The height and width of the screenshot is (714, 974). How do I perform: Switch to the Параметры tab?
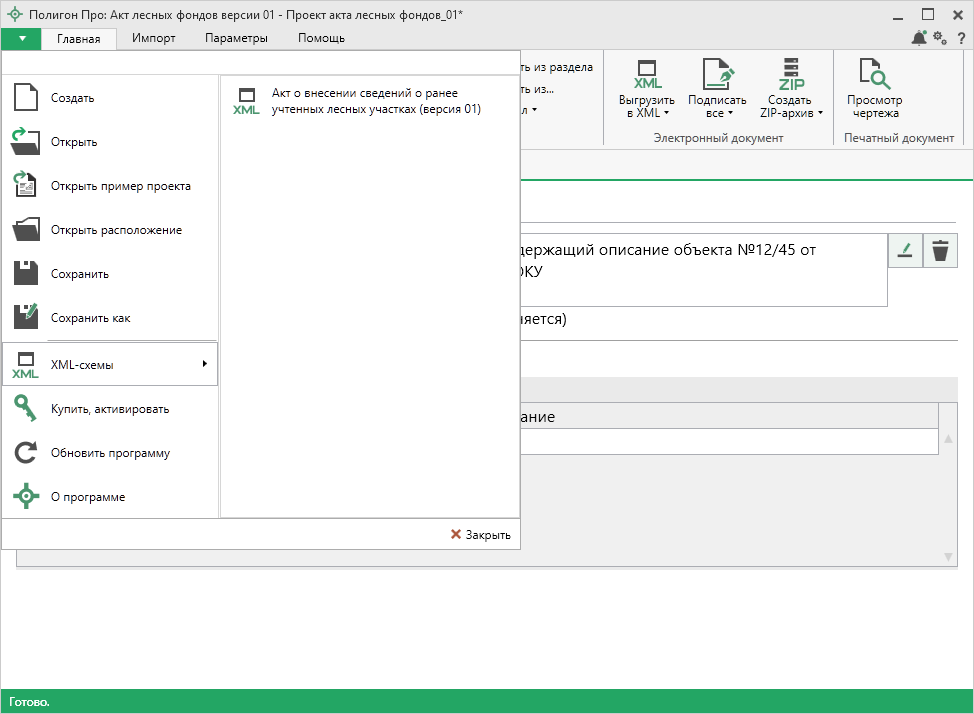point(236,38)
